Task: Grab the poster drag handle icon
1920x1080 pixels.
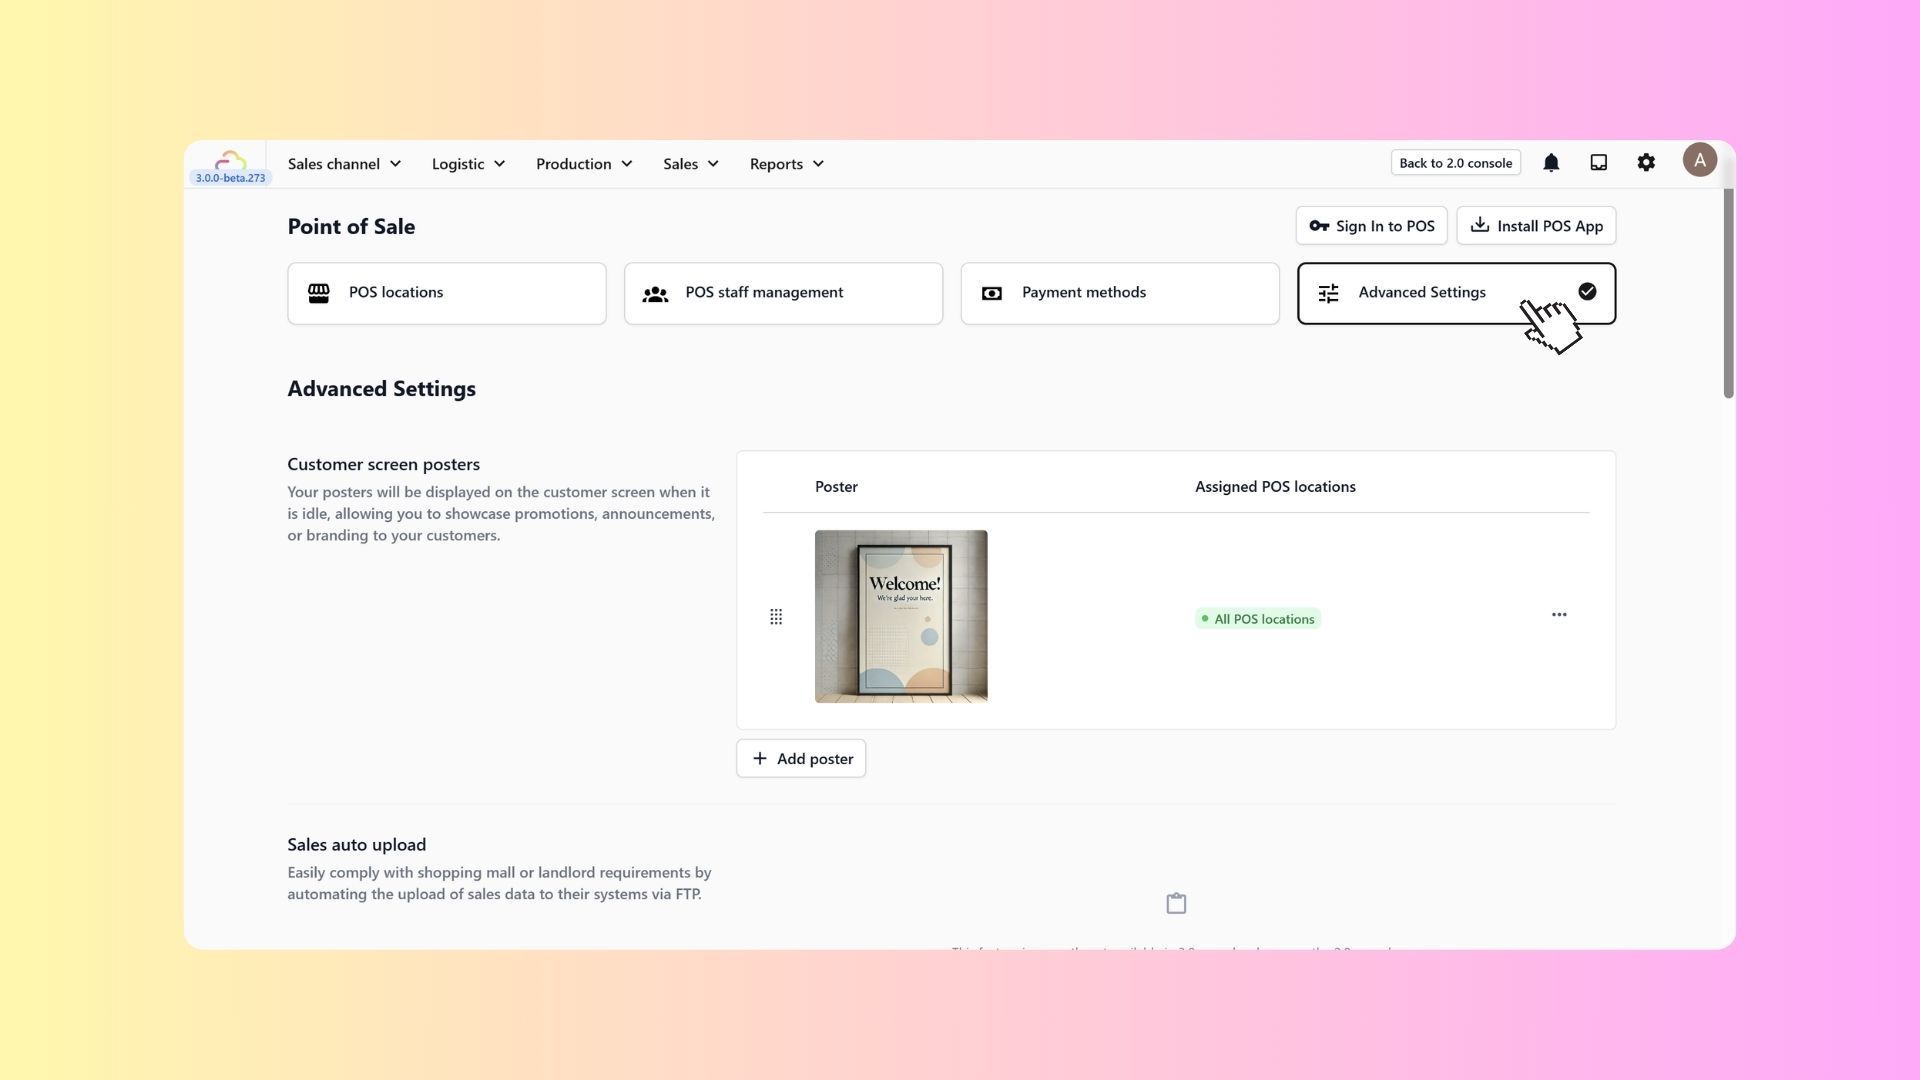Action: pos(776,617)
